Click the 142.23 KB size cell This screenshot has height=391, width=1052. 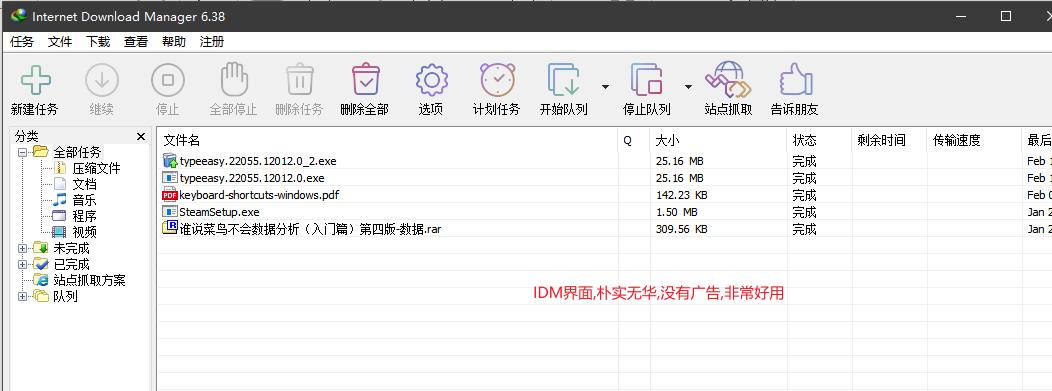[681, 195]
